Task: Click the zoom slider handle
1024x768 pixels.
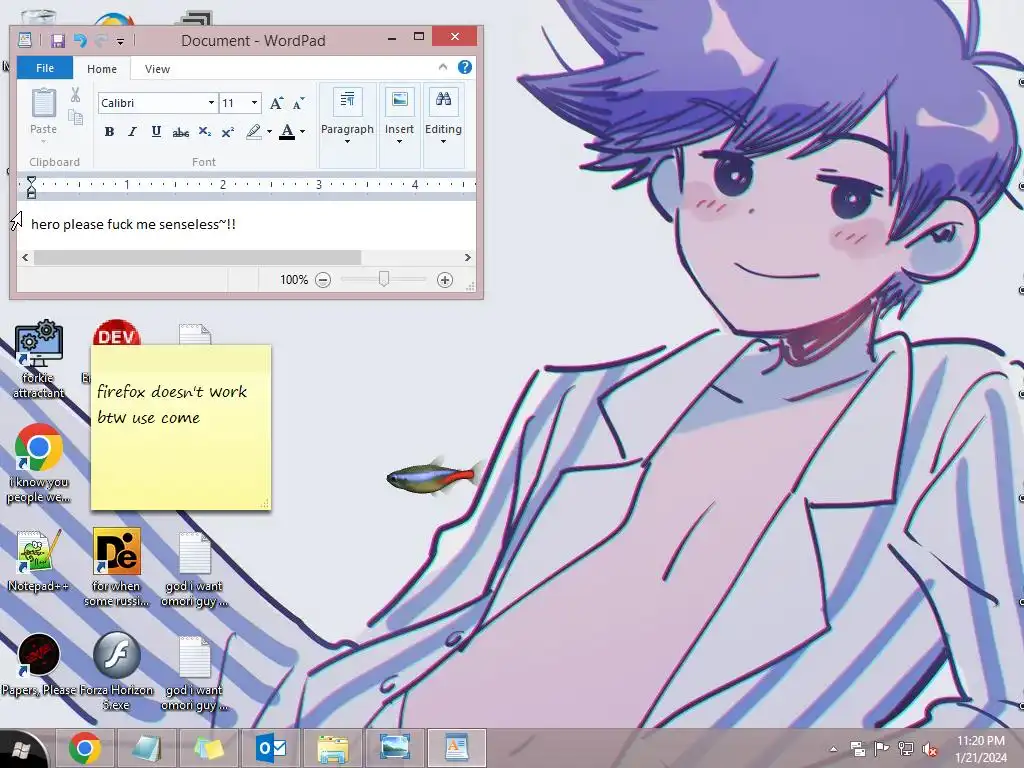Action: [x=384, y=280]
